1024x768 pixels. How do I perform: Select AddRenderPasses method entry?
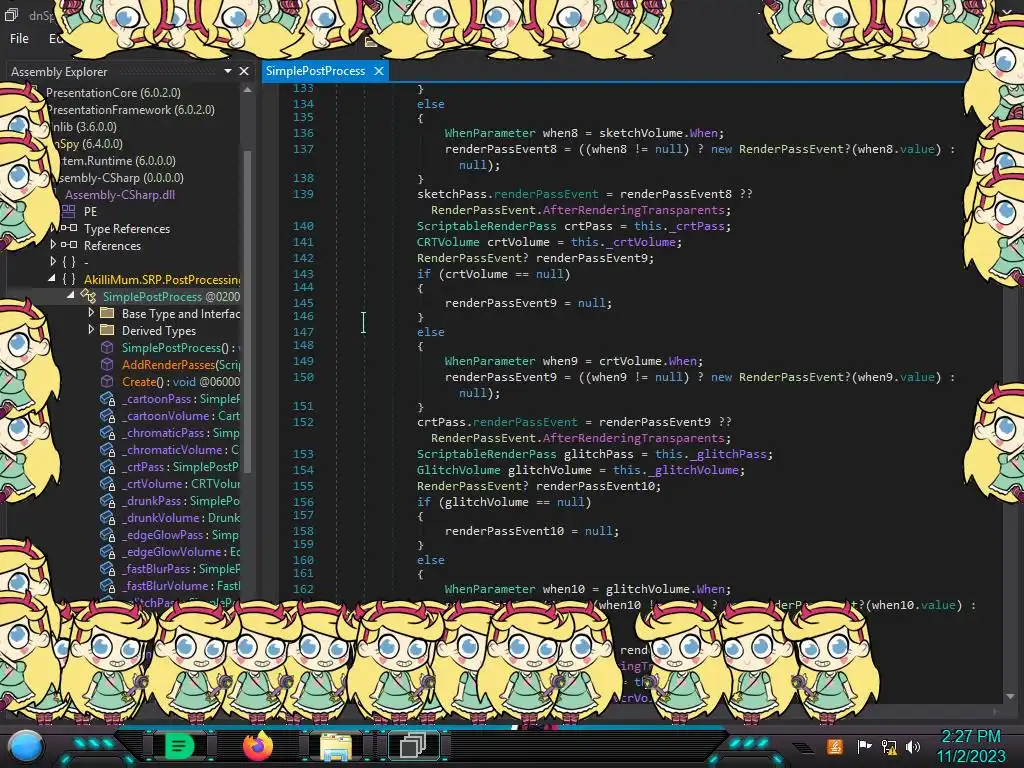click(x=181, y=365)
